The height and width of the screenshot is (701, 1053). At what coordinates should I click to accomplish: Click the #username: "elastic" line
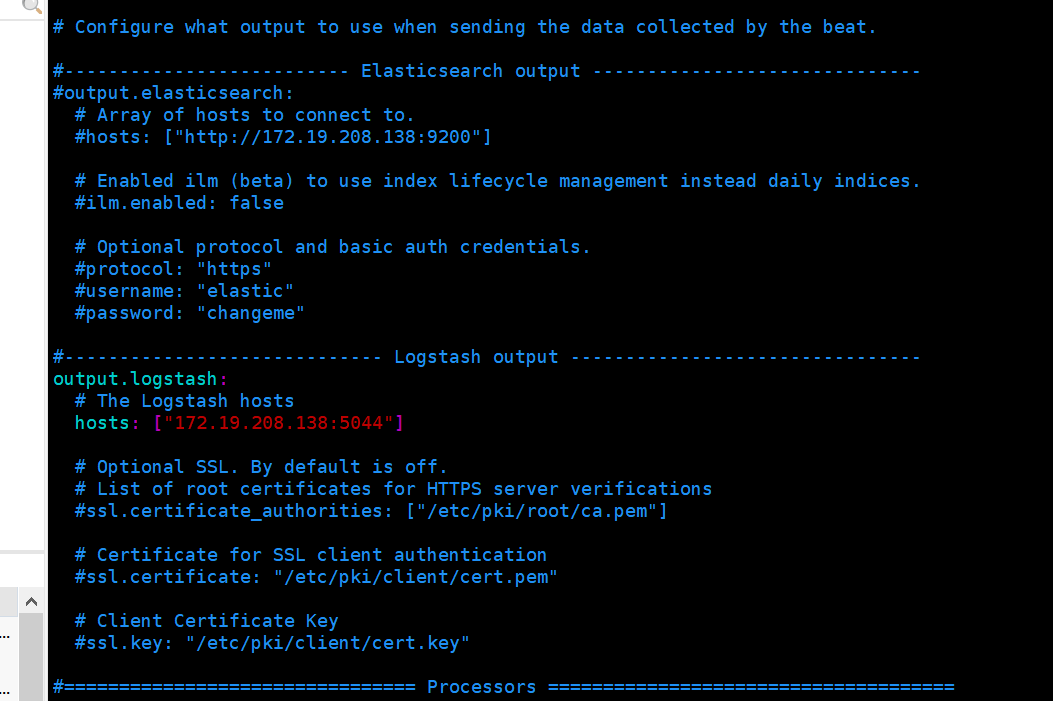[184, 291]
